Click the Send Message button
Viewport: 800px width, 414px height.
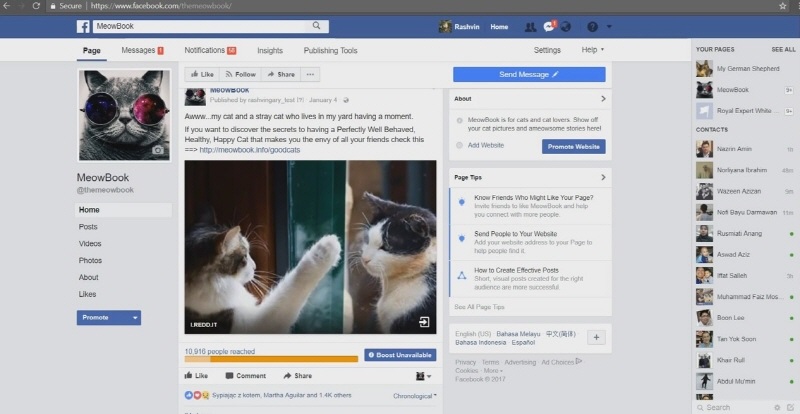click(529, 75)
